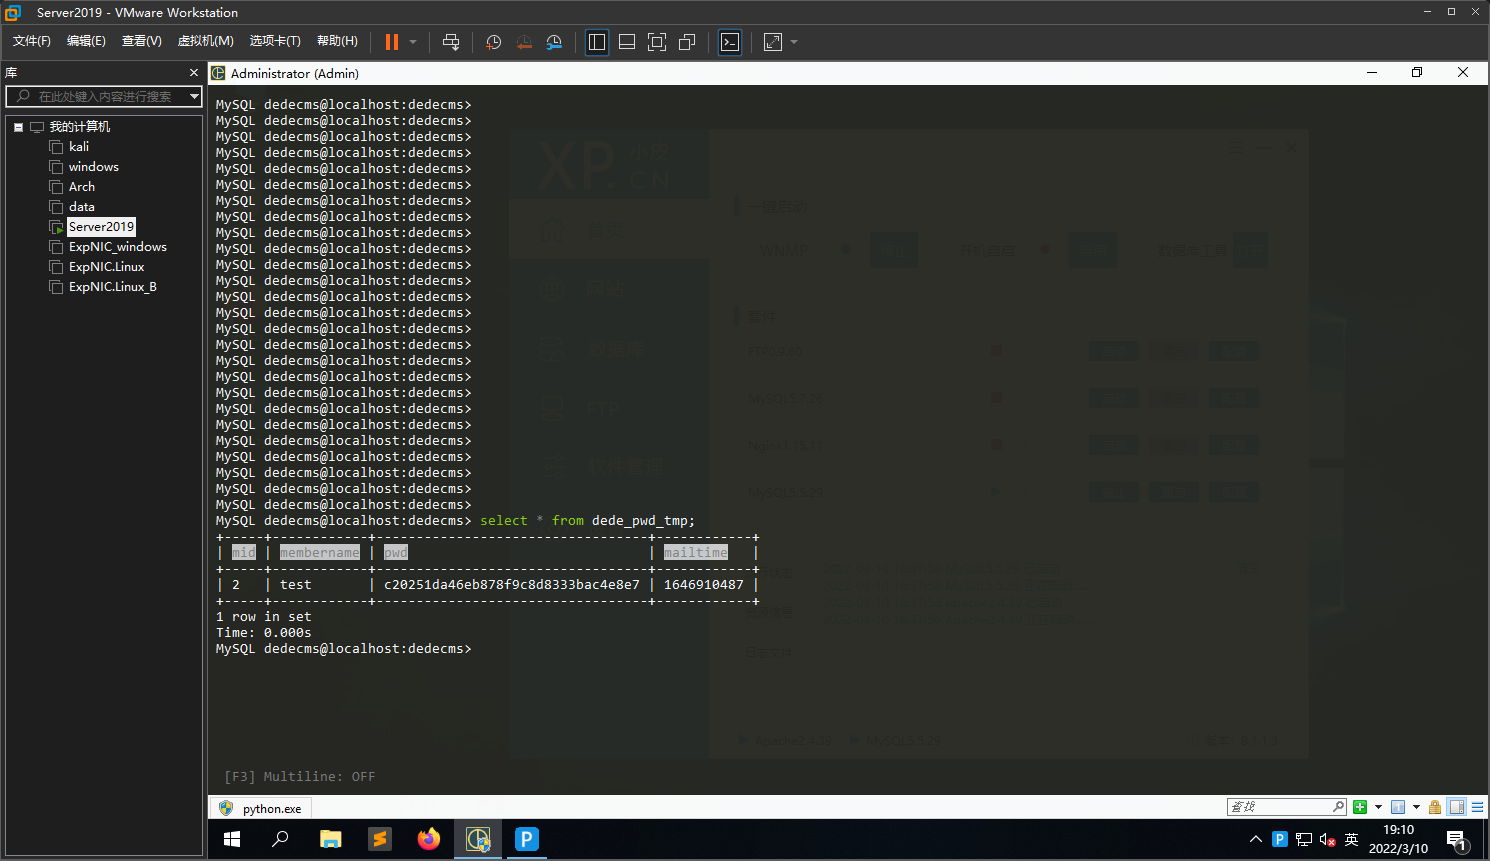Viewport: 1490px width, 861px height.
Task: Switch input language 英 indicator
Action: (1352, 839)
